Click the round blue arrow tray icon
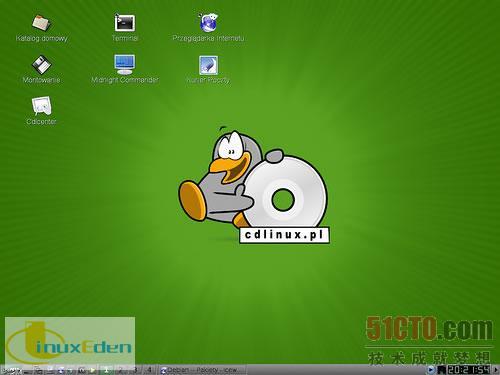Screen dimensions: 500x375 coord(431,370)
